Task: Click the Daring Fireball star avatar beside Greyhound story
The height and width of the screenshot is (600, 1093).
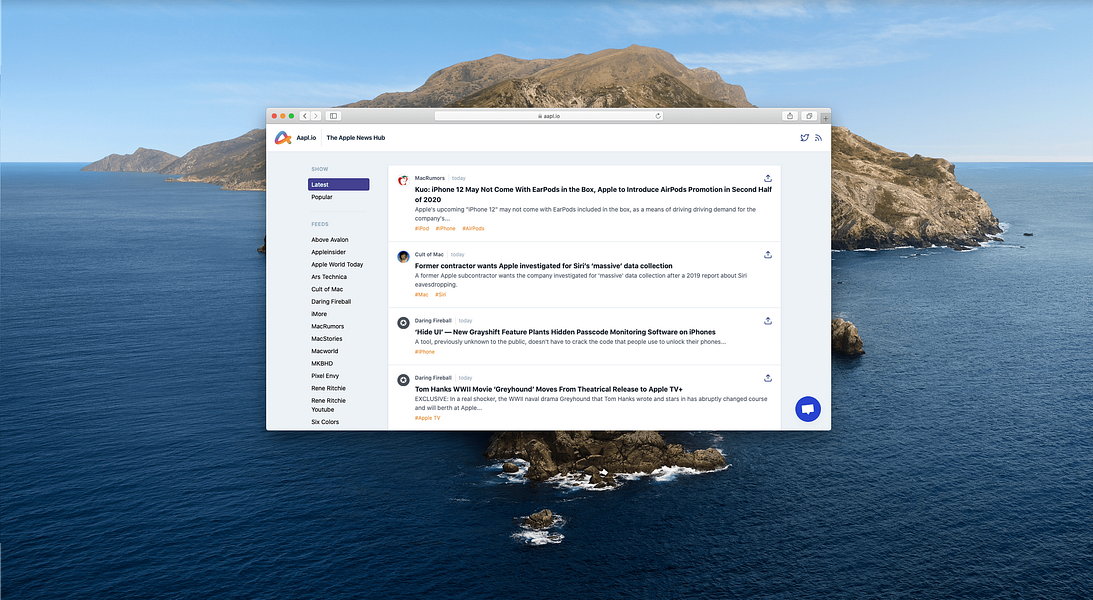Action: [403, 380]
